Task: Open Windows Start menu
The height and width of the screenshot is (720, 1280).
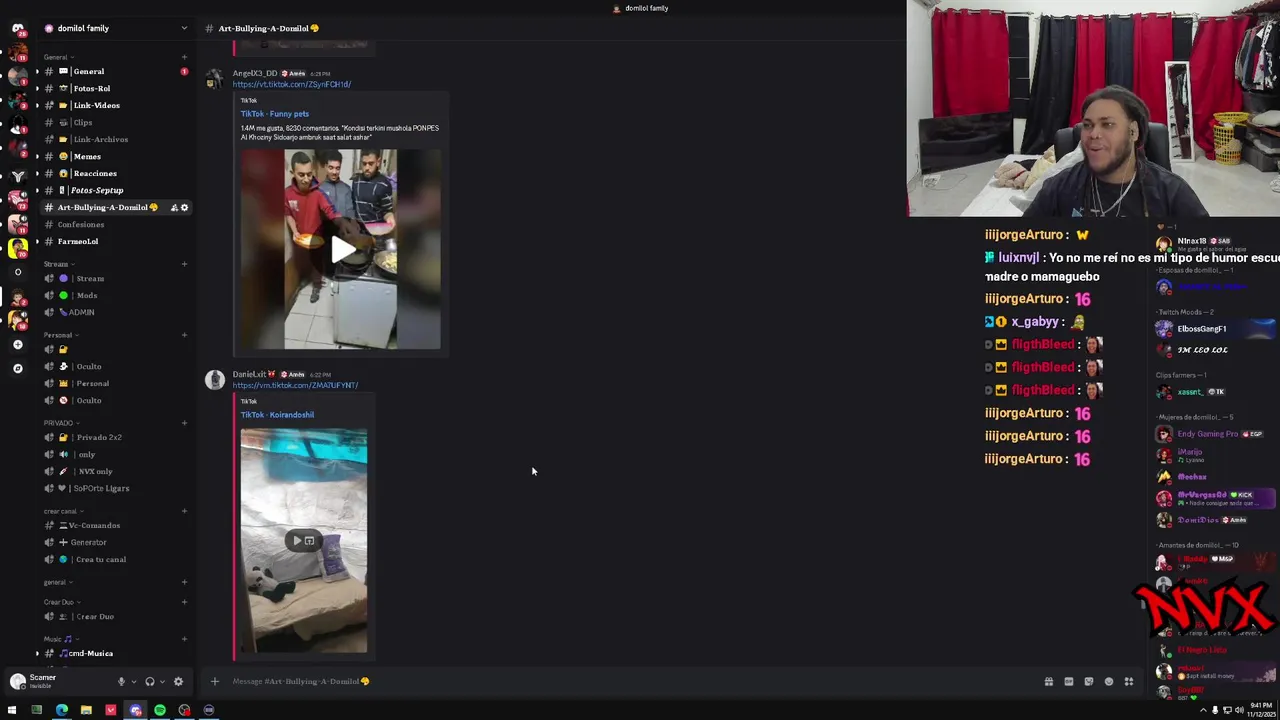Action: pos(12,710)
